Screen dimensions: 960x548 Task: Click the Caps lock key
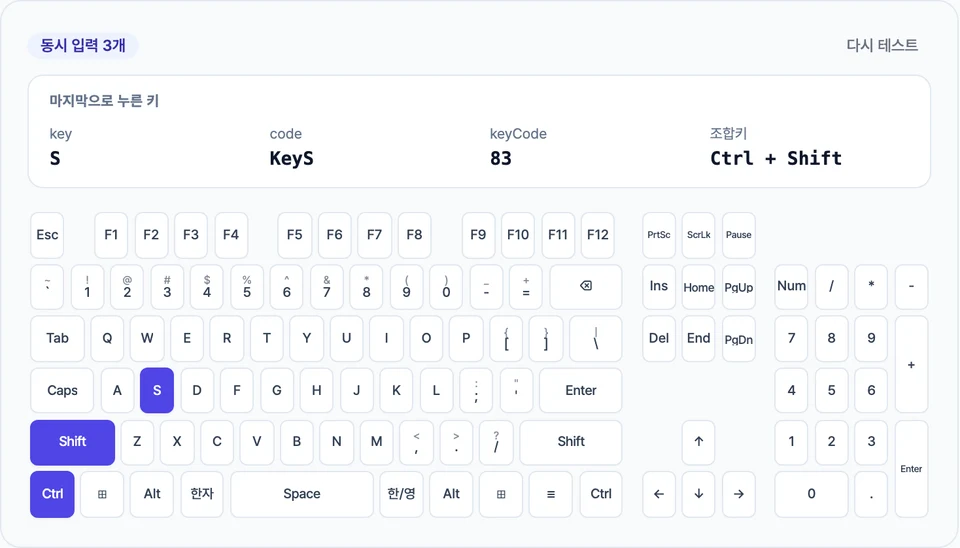62,391
